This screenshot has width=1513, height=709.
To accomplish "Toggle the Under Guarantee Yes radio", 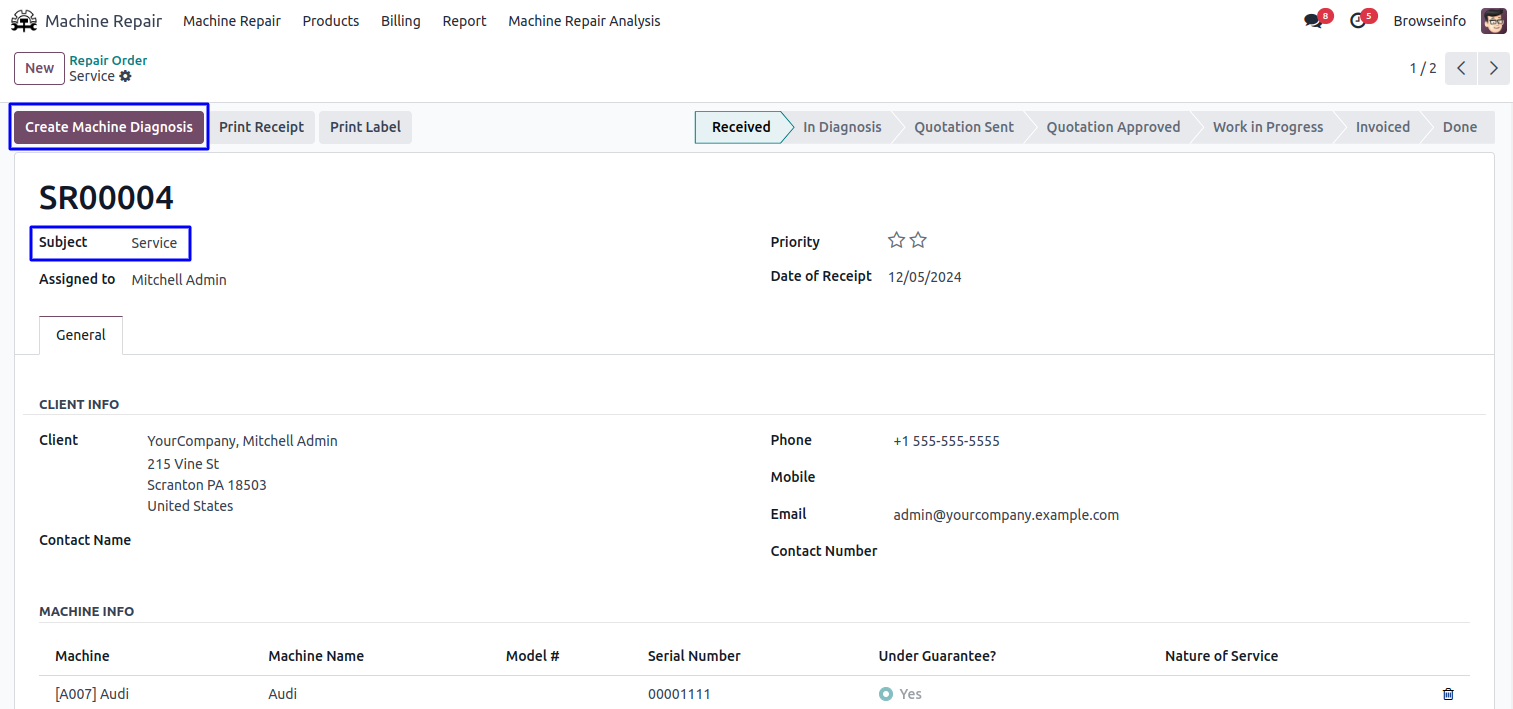I will [x=885, y=694].
